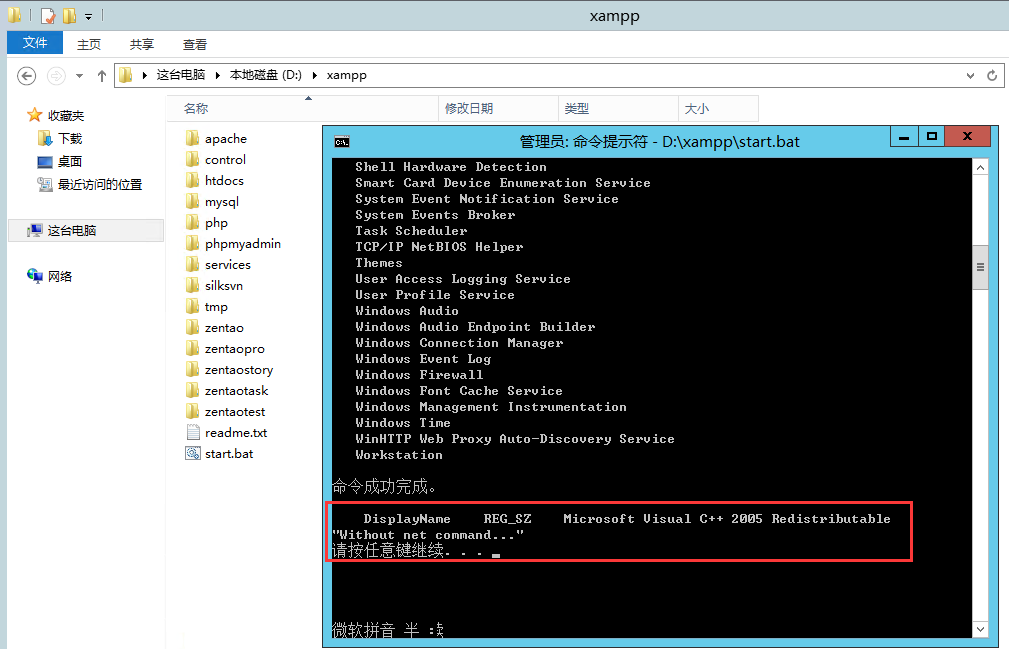Sort files by 修改日期 column

point(499,109)
